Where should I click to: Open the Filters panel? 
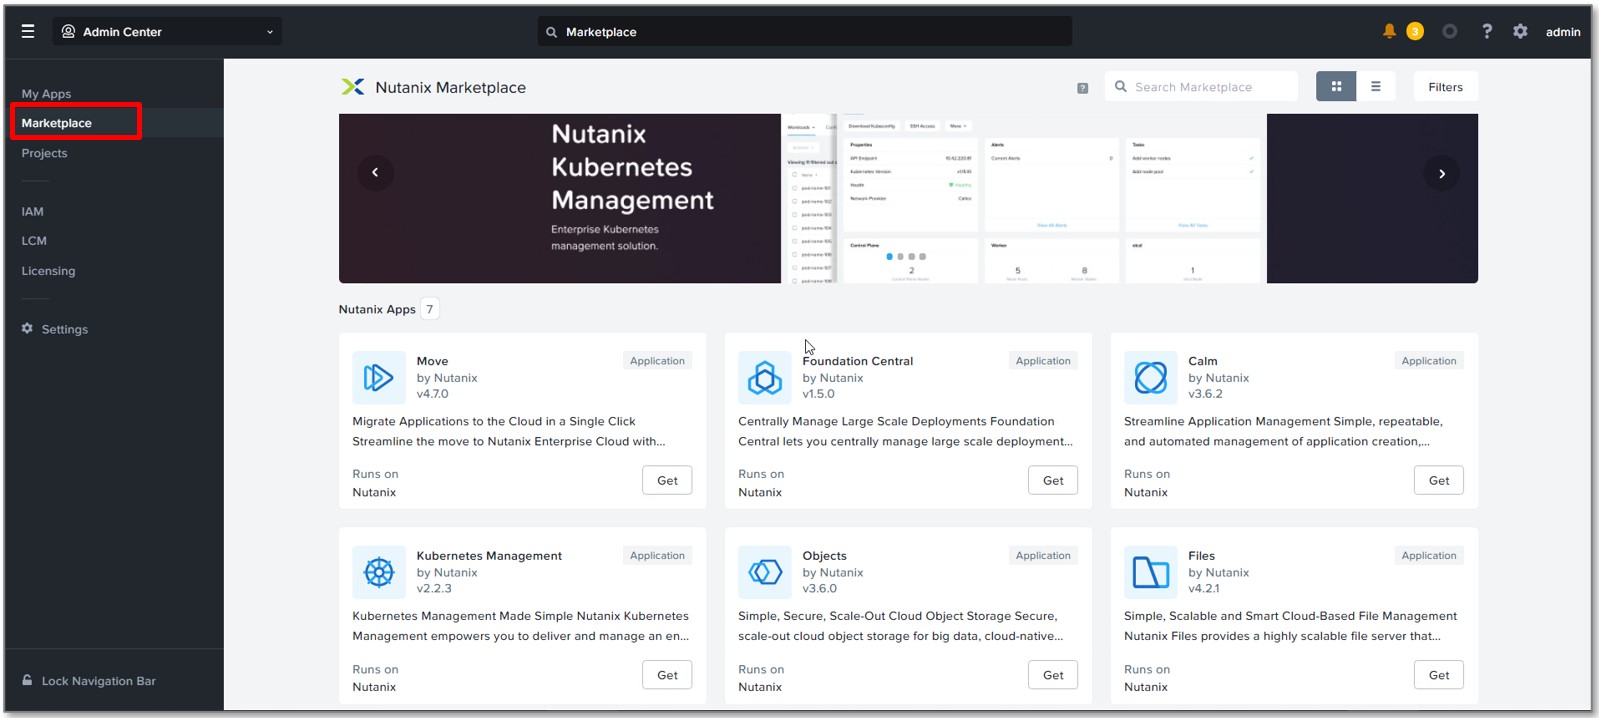point(1445,87)
